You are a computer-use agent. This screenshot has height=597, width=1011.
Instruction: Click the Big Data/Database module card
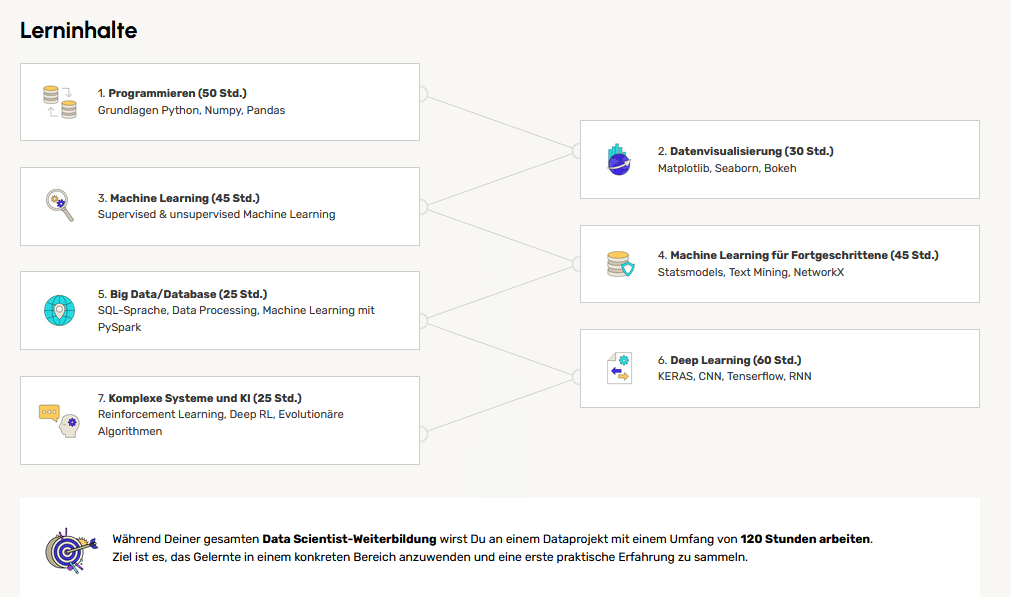[x=220, y=310]
